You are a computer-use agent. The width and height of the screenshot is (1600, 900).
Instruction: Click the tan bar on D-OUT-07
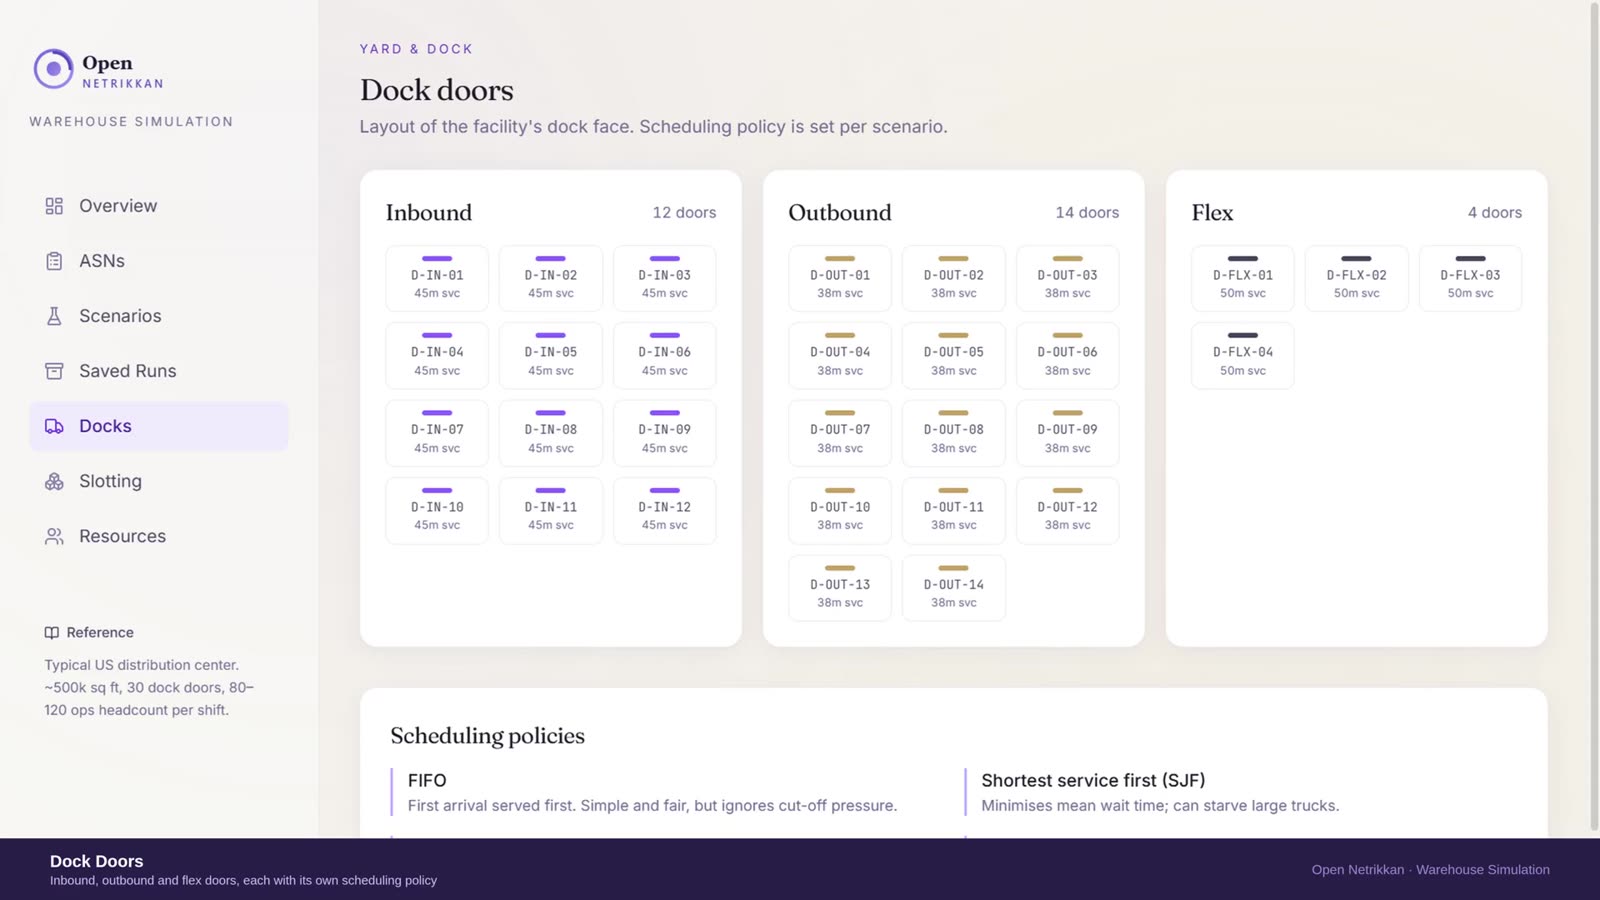[x=840, y=413]
